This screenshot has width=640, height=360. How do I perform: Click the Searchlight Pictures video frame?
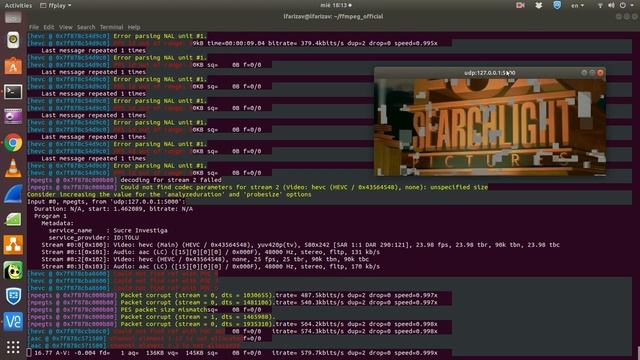490,127
